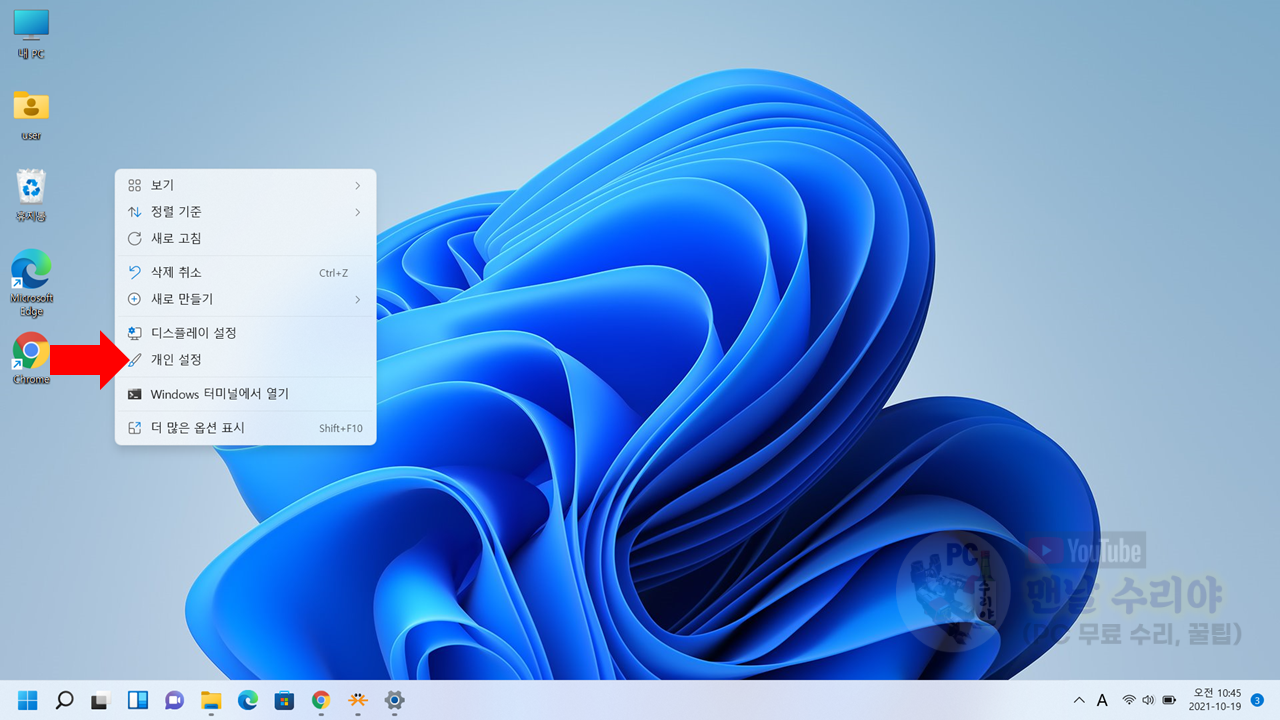
Task: Toggle the IME input mode indicator A
Action: pyautogui.click(x=1103, y=700)
